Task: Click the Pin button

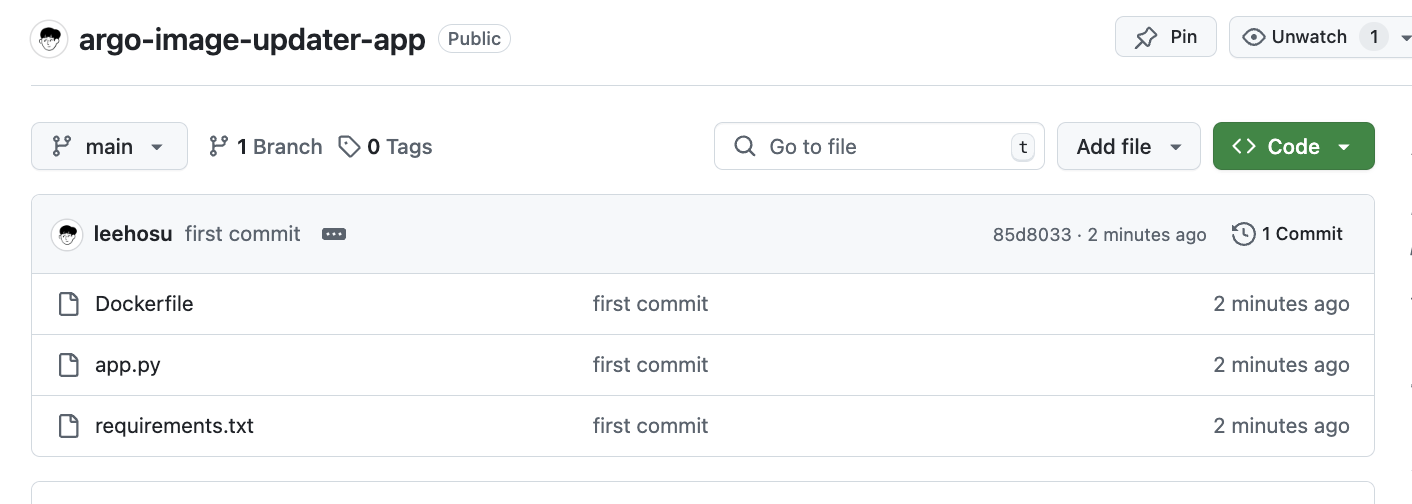Action: (1165, 37)
